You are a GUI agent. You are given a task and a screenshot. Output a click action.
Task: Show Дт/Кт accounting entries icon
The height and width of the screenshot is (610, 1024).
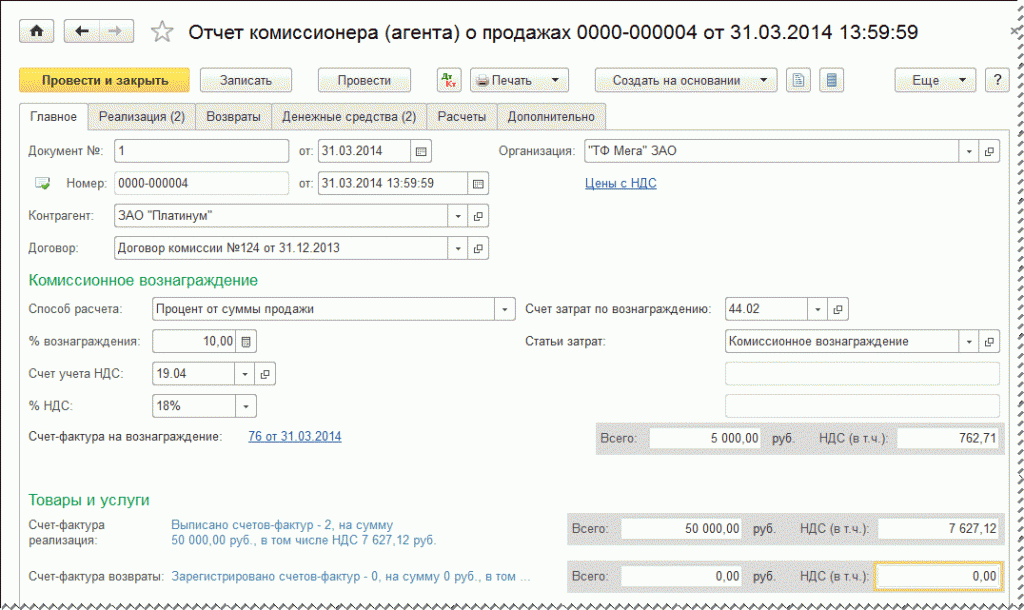click(449, 80)
